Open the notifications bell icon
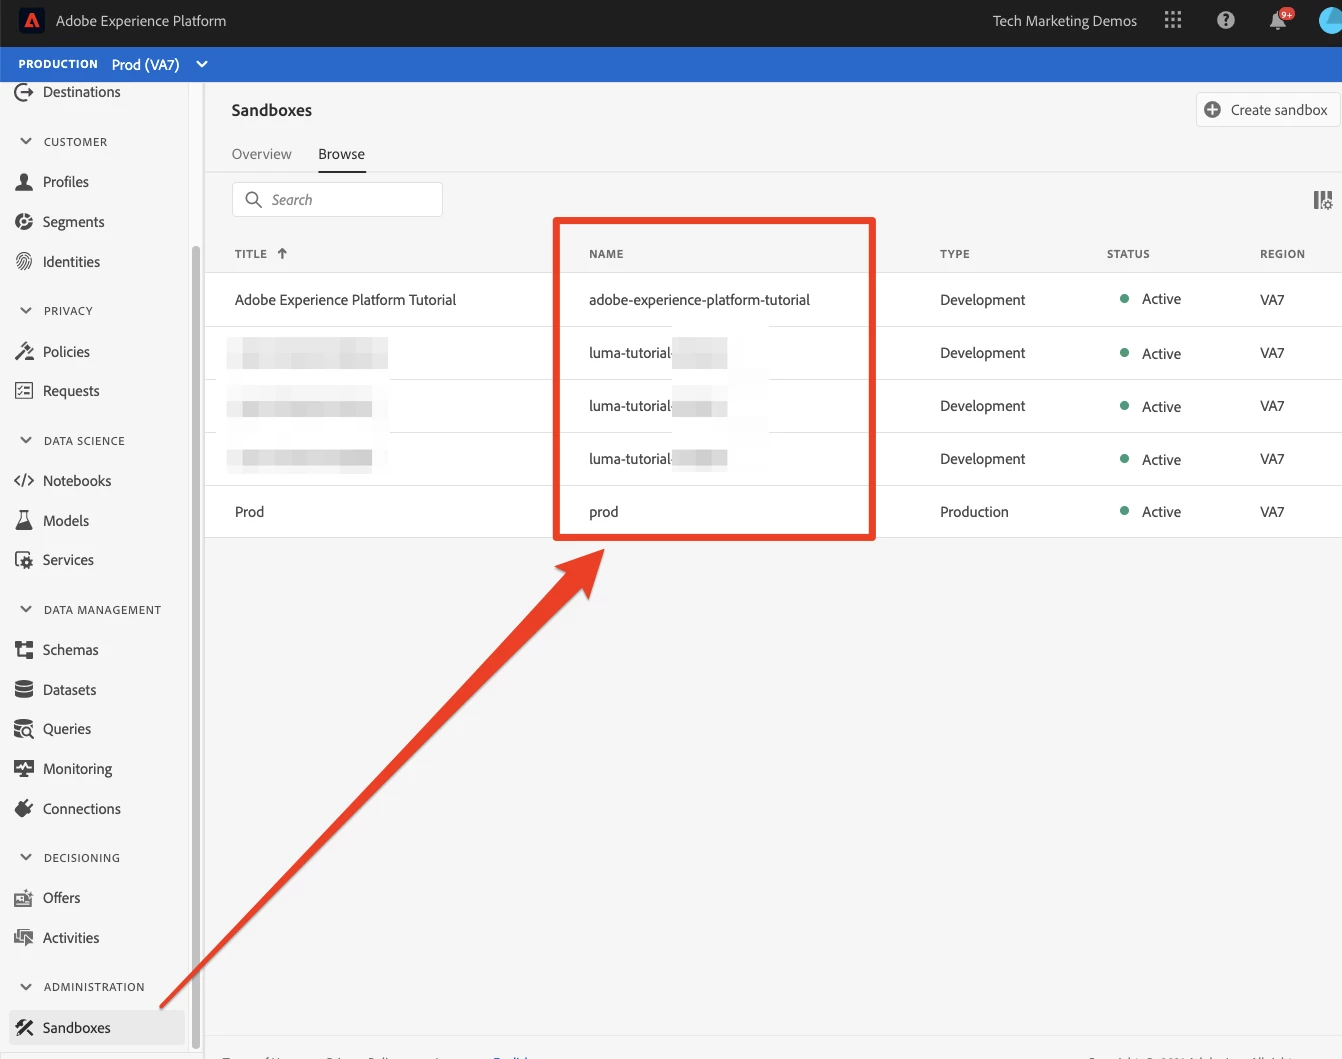Screen dimensions: 1342x1059 pyautogui.click(x=1278, y=21)
